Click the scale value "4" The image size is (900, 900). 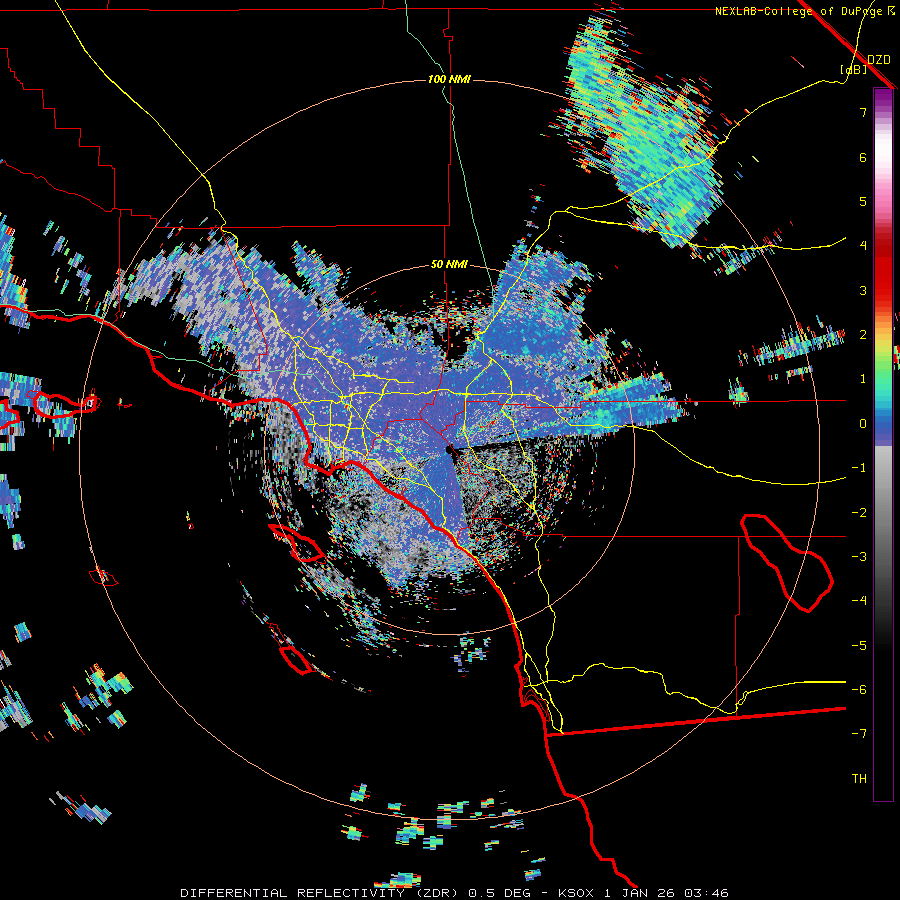863,246
